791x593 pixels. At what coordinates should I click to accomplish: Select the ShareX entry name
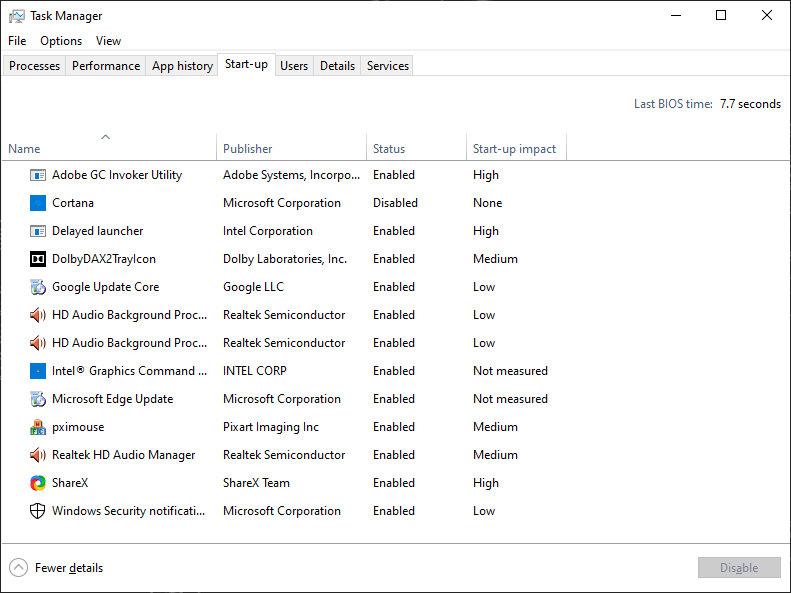[70, 483]
